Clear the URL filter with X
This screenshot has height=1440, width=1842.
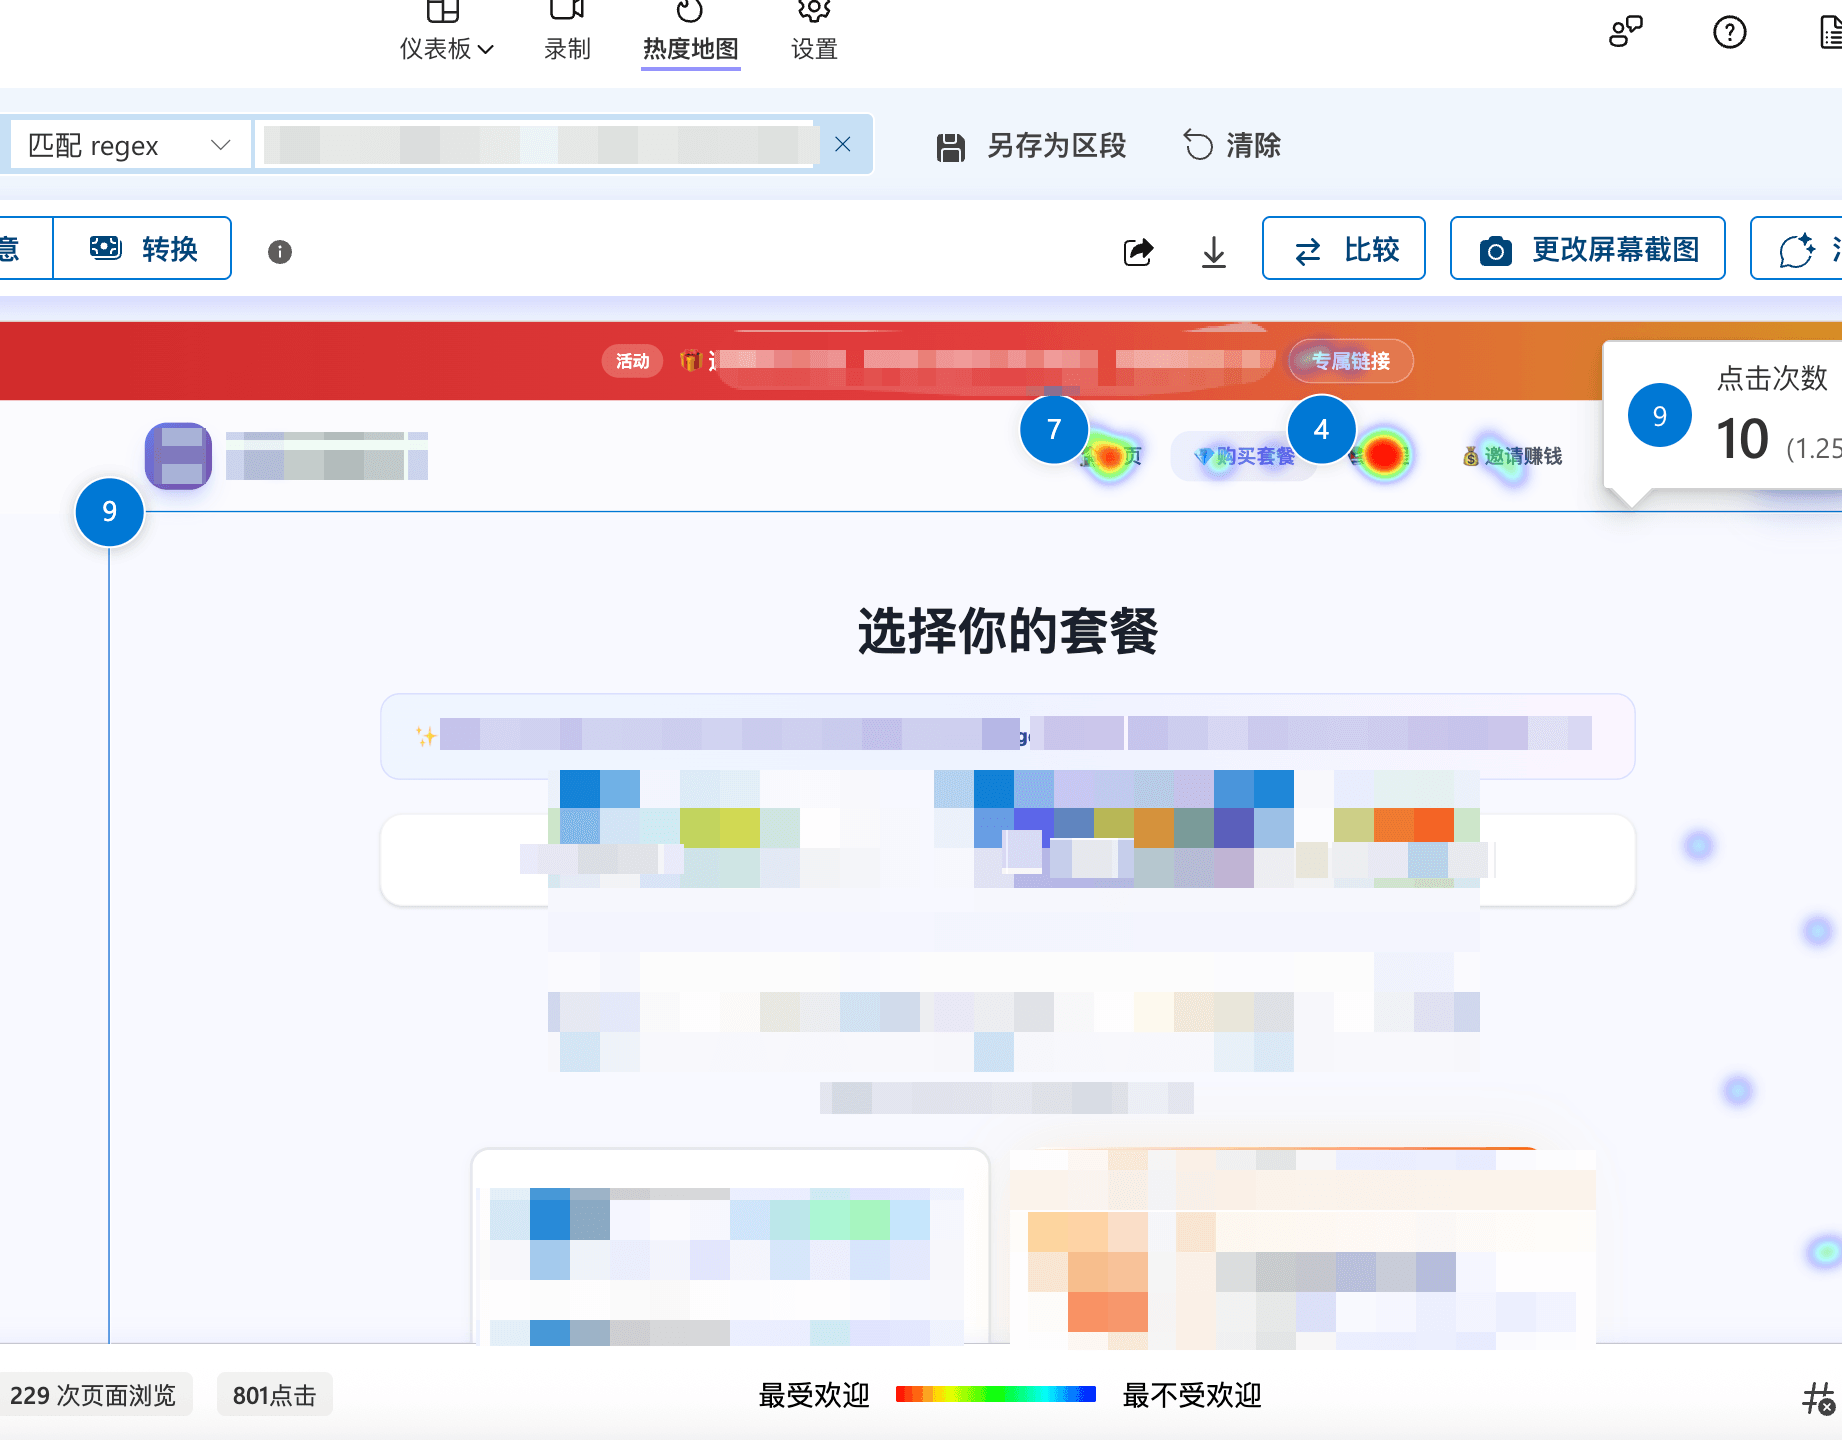[843, 145]
